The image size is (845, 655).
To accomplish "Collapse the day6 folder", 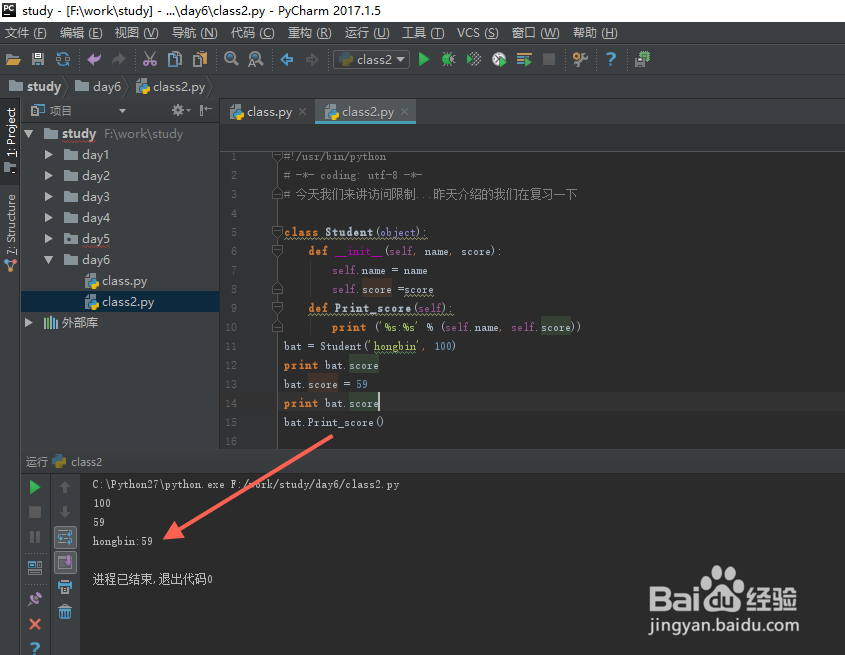I will tap(49, 260).
